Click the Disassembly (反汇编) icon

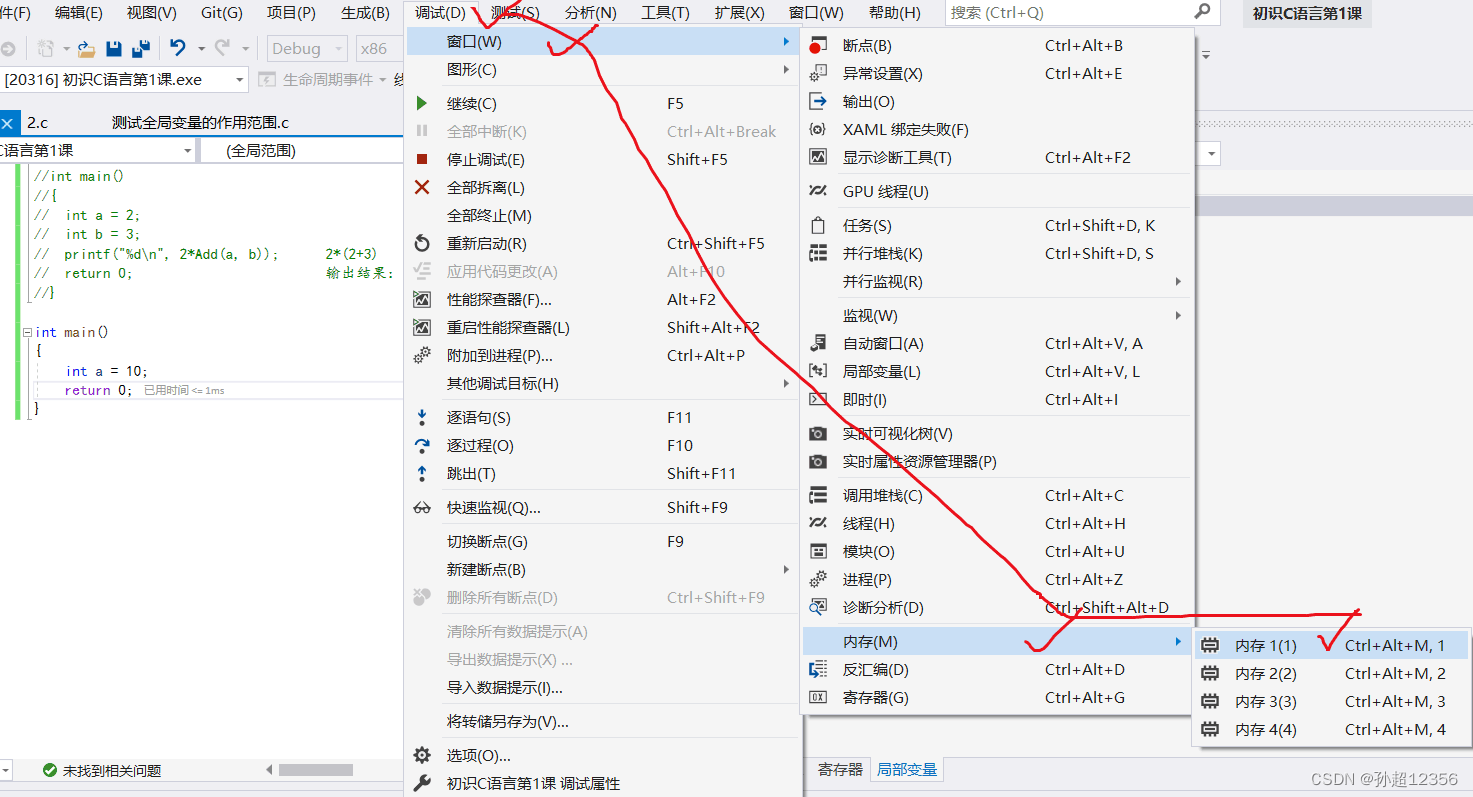[x=818, y=669]
